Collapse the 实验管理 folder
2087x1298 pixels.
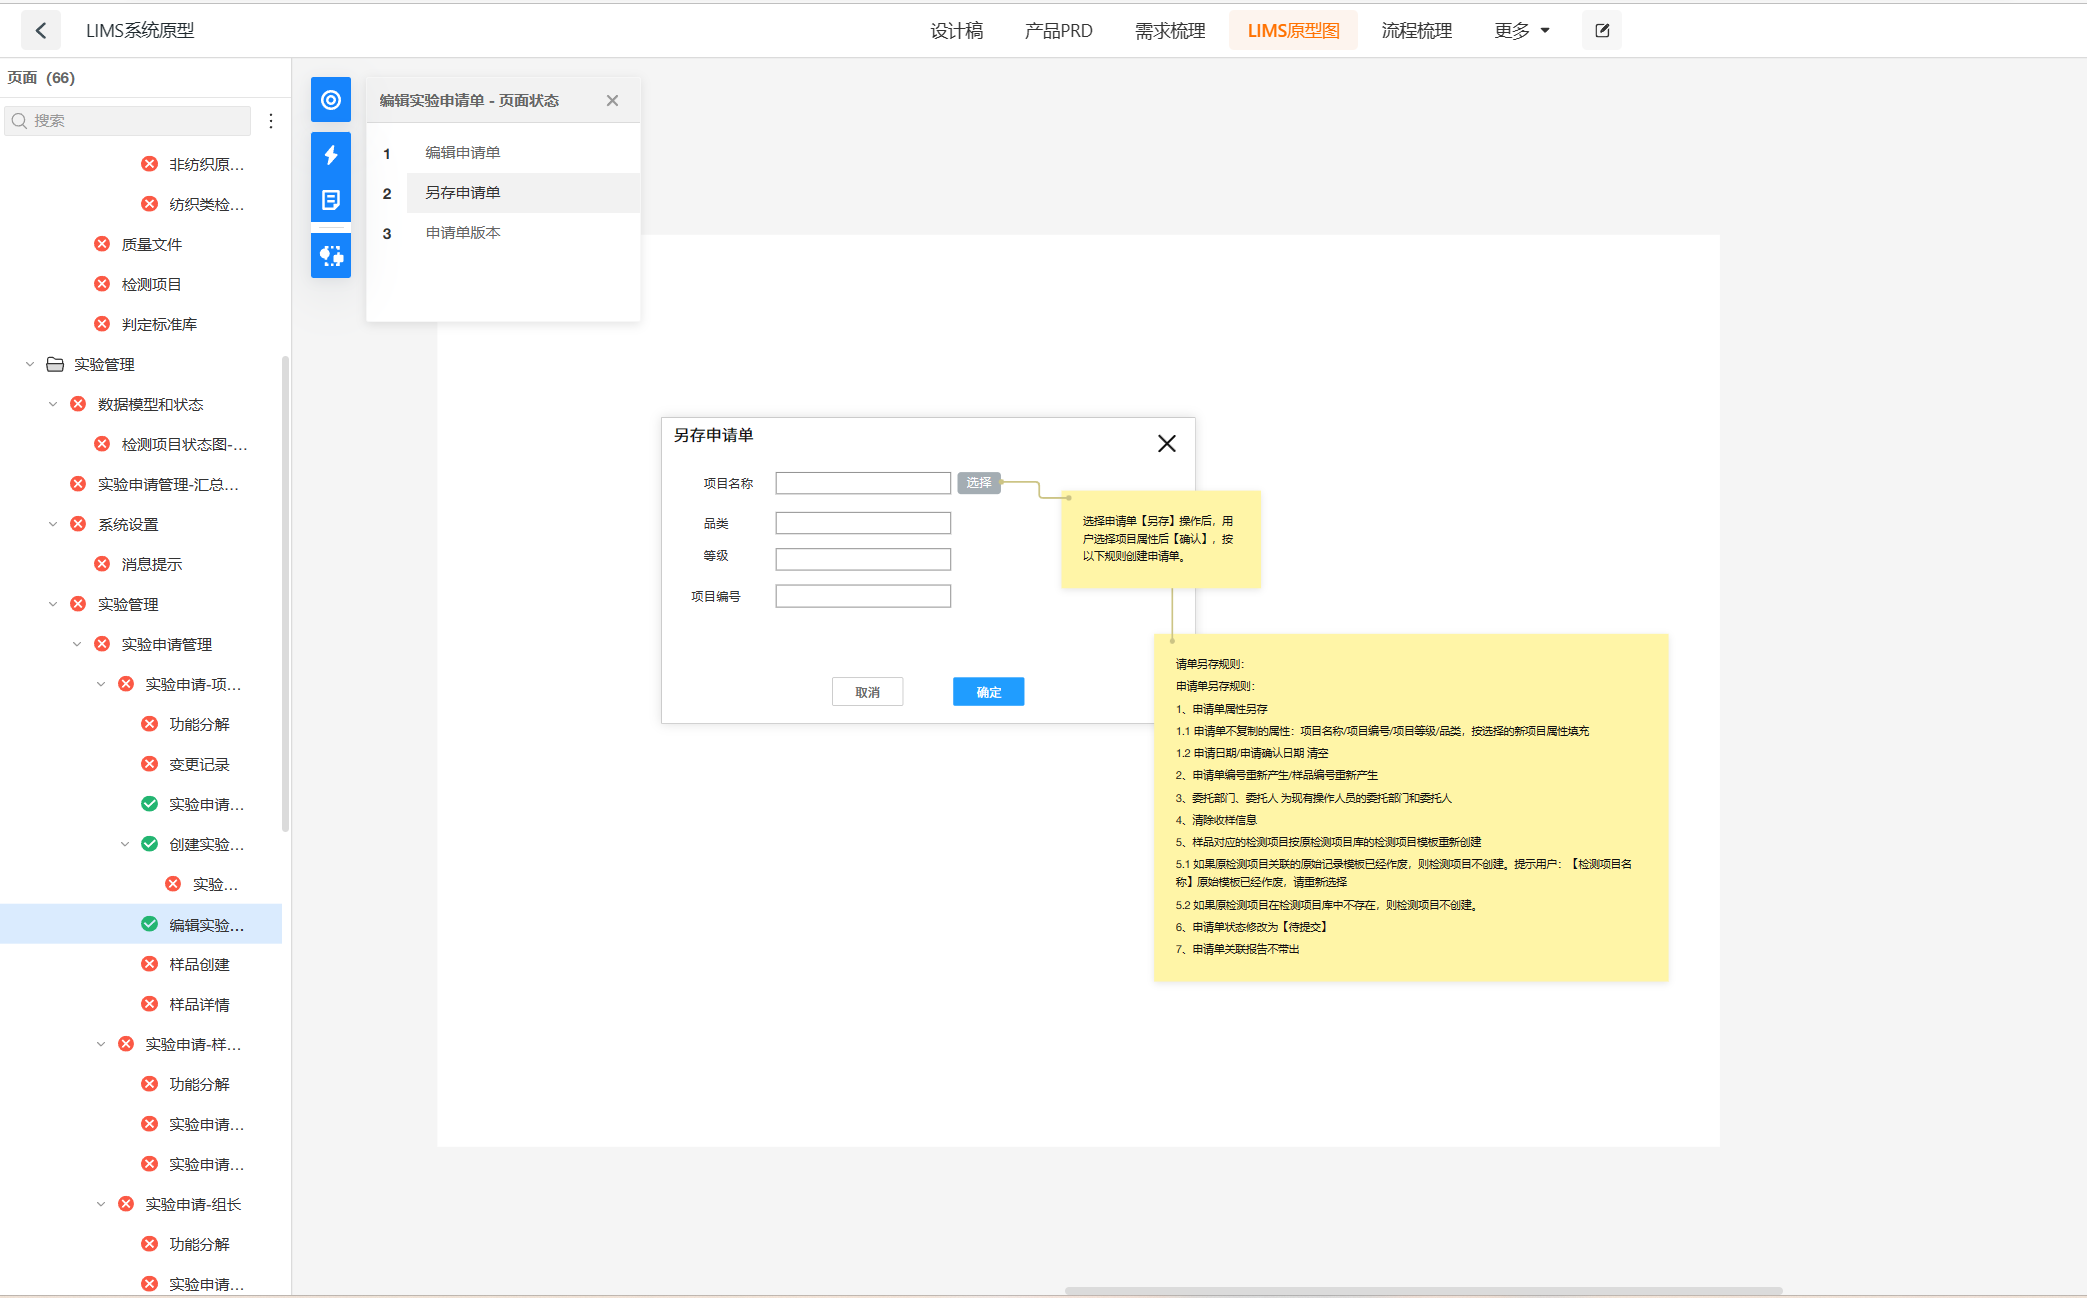pyautogui.click(x=30, y=364)
